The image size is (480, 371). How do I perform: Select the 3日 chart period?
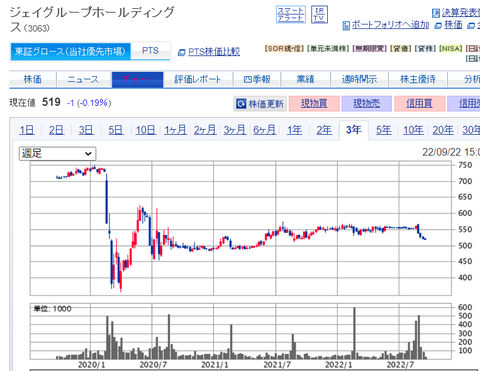[86, 130]
